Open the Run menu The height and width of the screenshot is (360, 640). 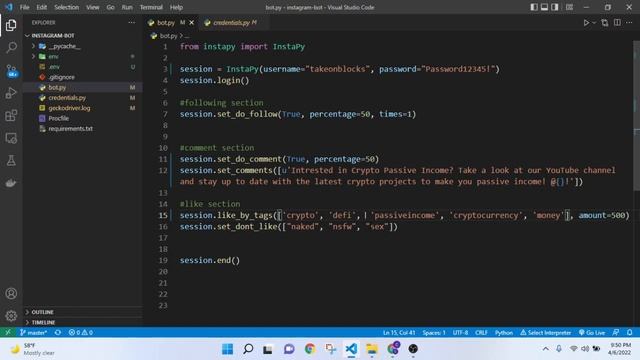click(x=127, y=7)
